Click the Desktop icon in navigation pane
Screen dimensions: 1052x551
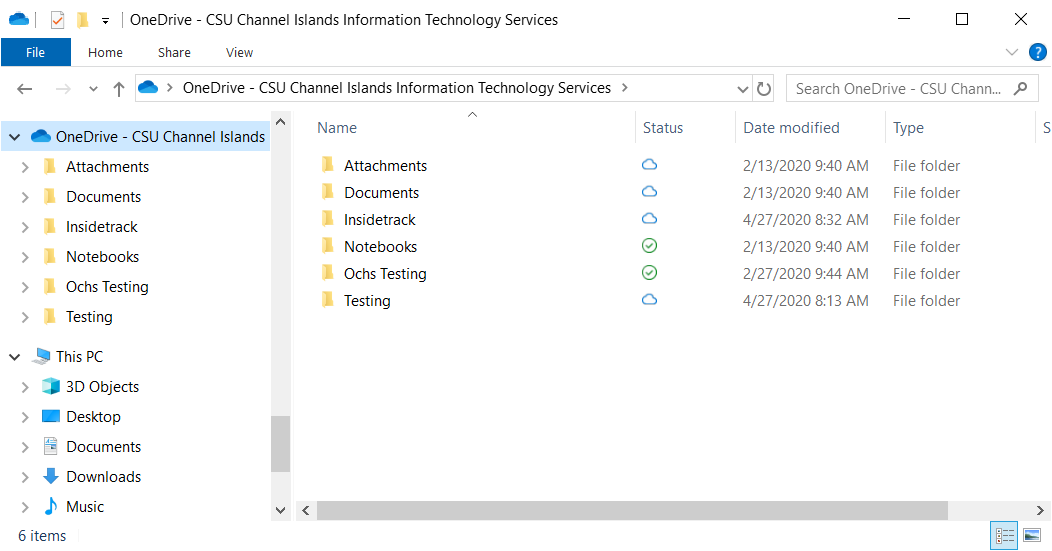pos(51,416)
